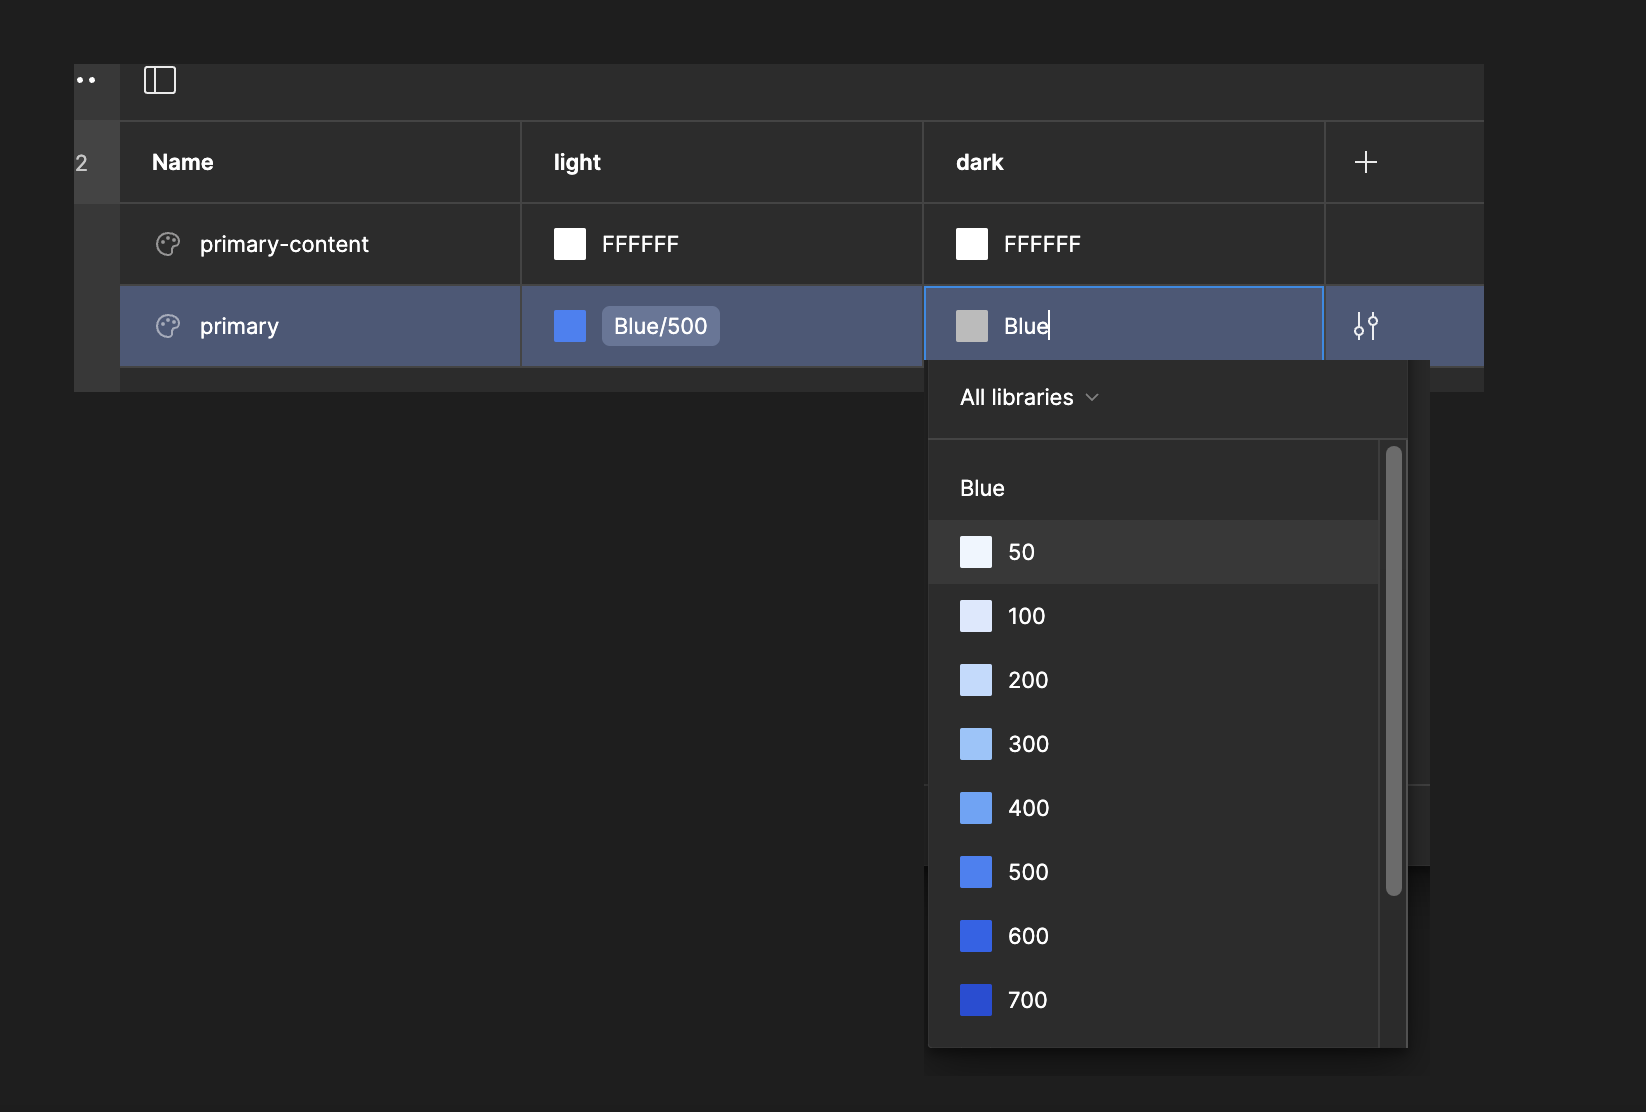Select Blue 50 color variable
1646x1112 pixels.
click(x=1153, y=552)
